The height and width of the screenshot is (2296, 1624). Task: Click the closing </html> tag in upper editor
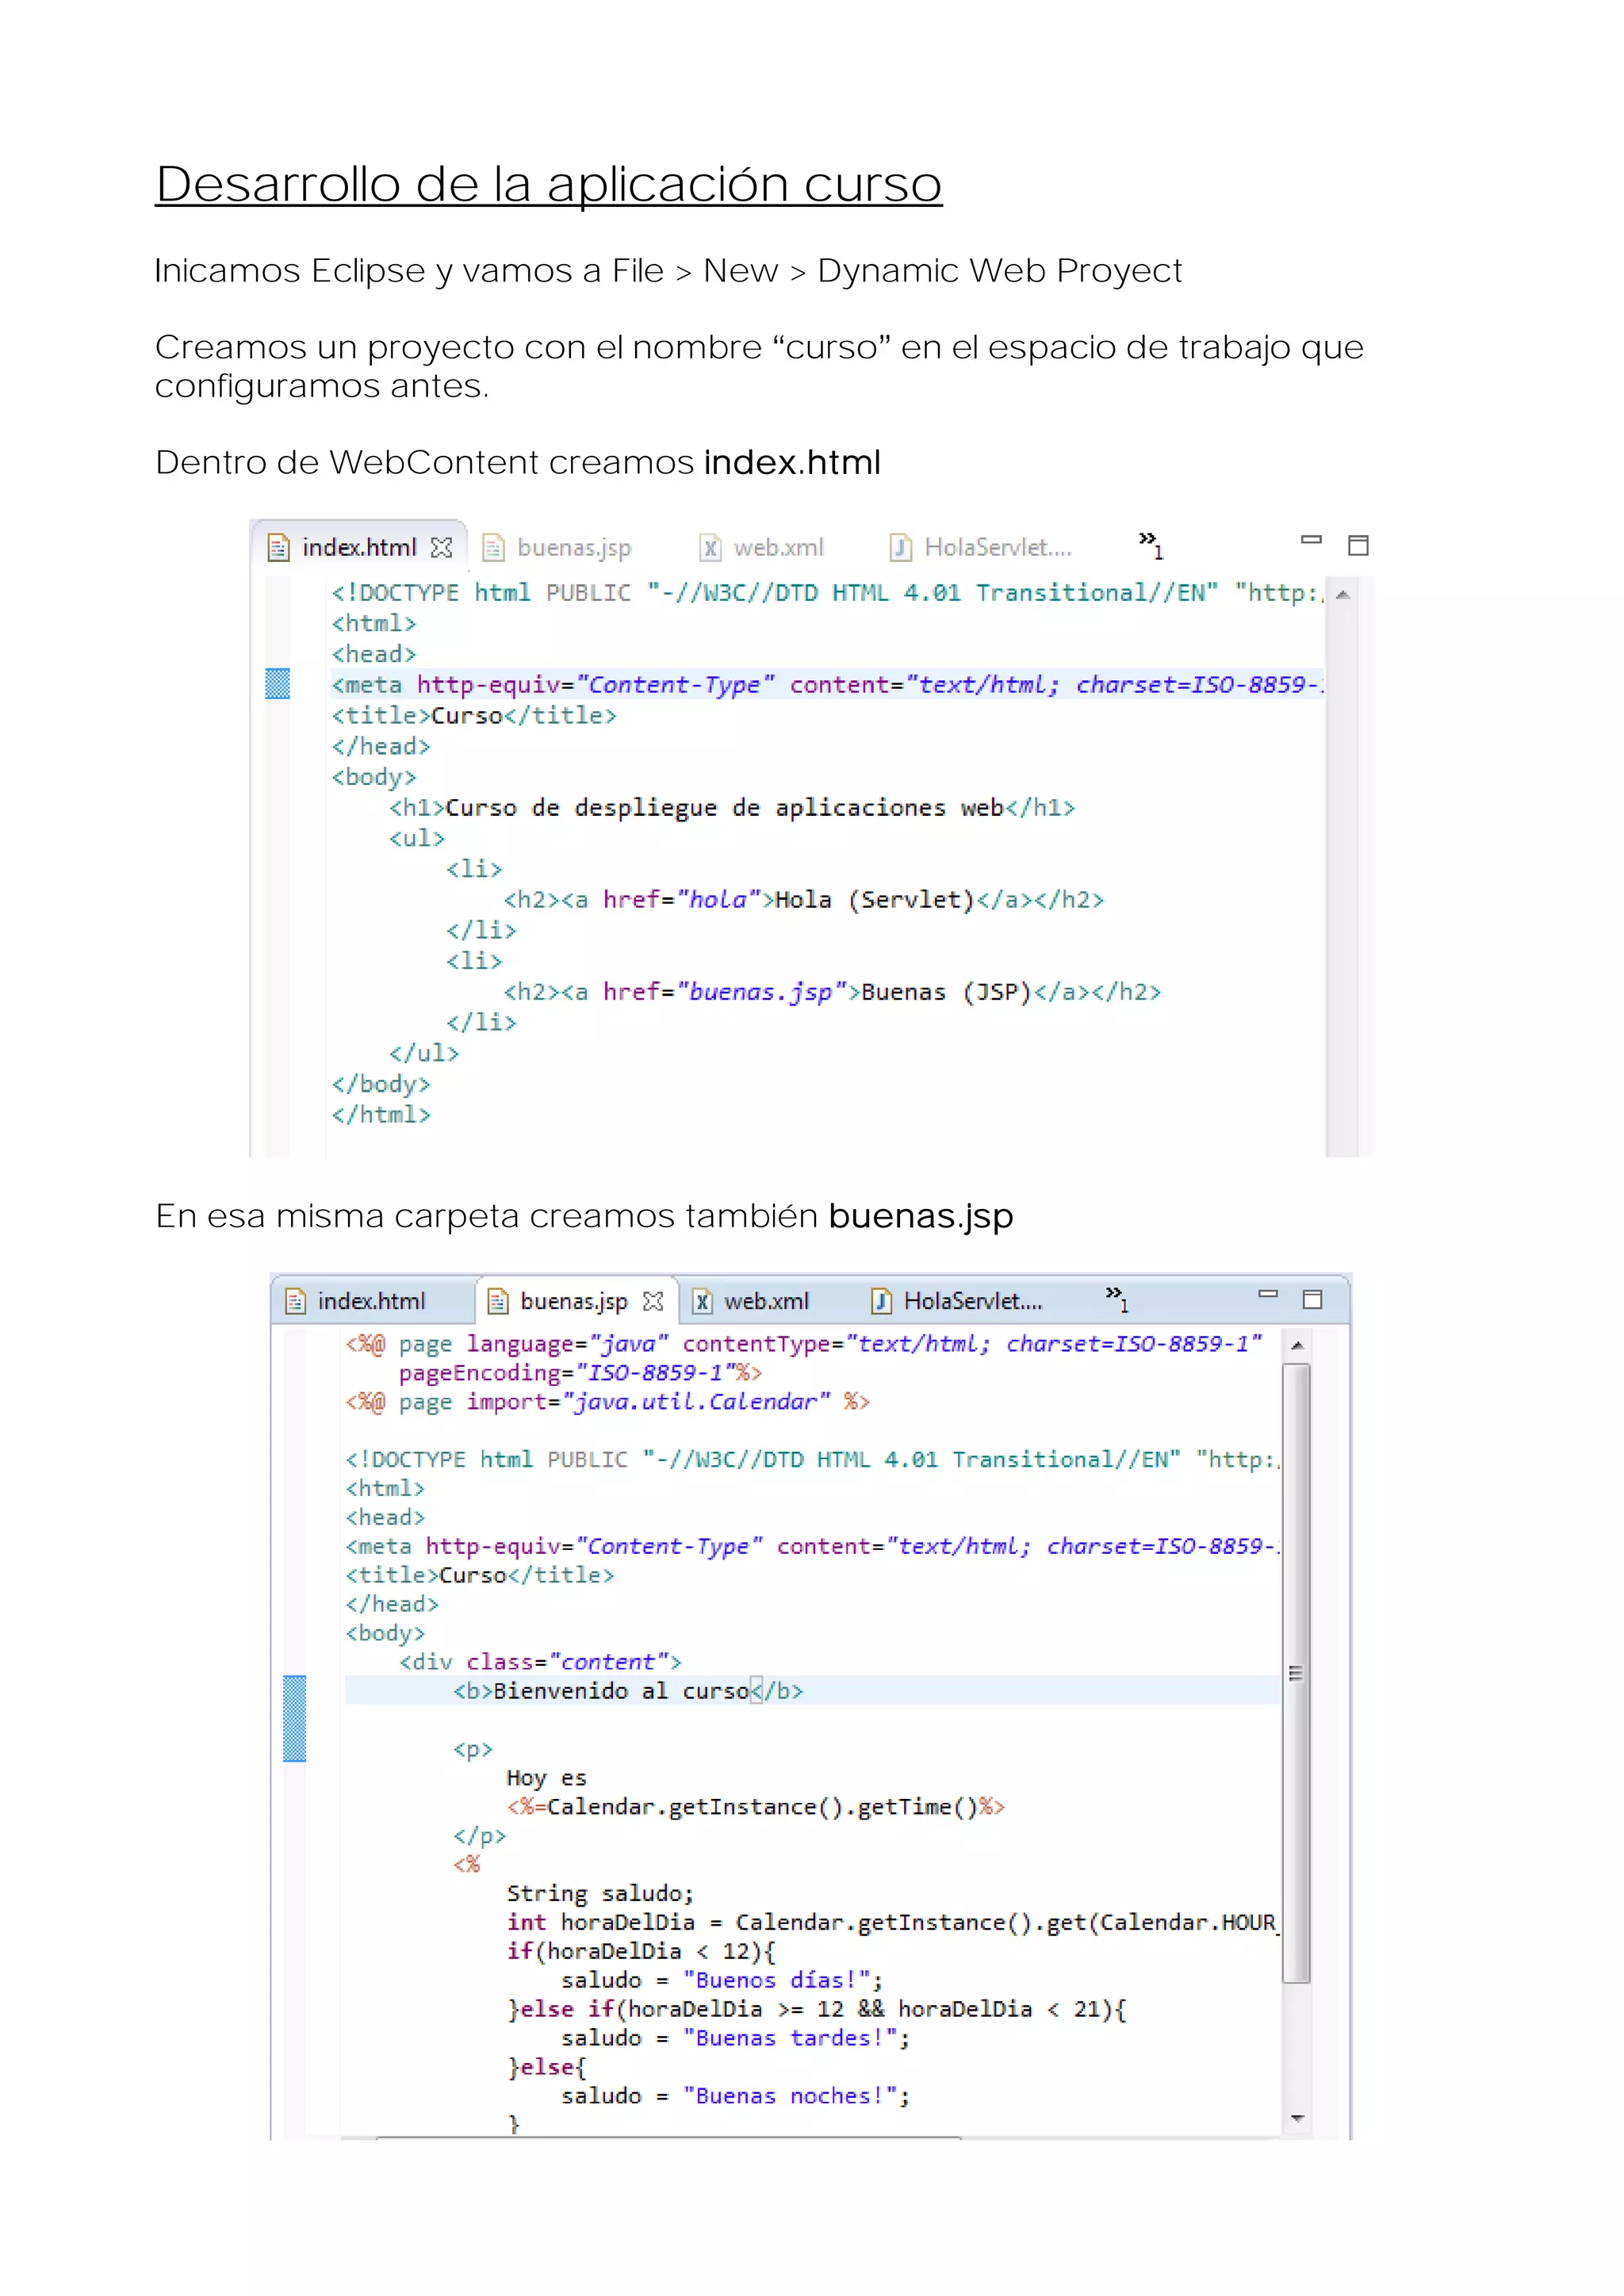(x=381, y=1115)
